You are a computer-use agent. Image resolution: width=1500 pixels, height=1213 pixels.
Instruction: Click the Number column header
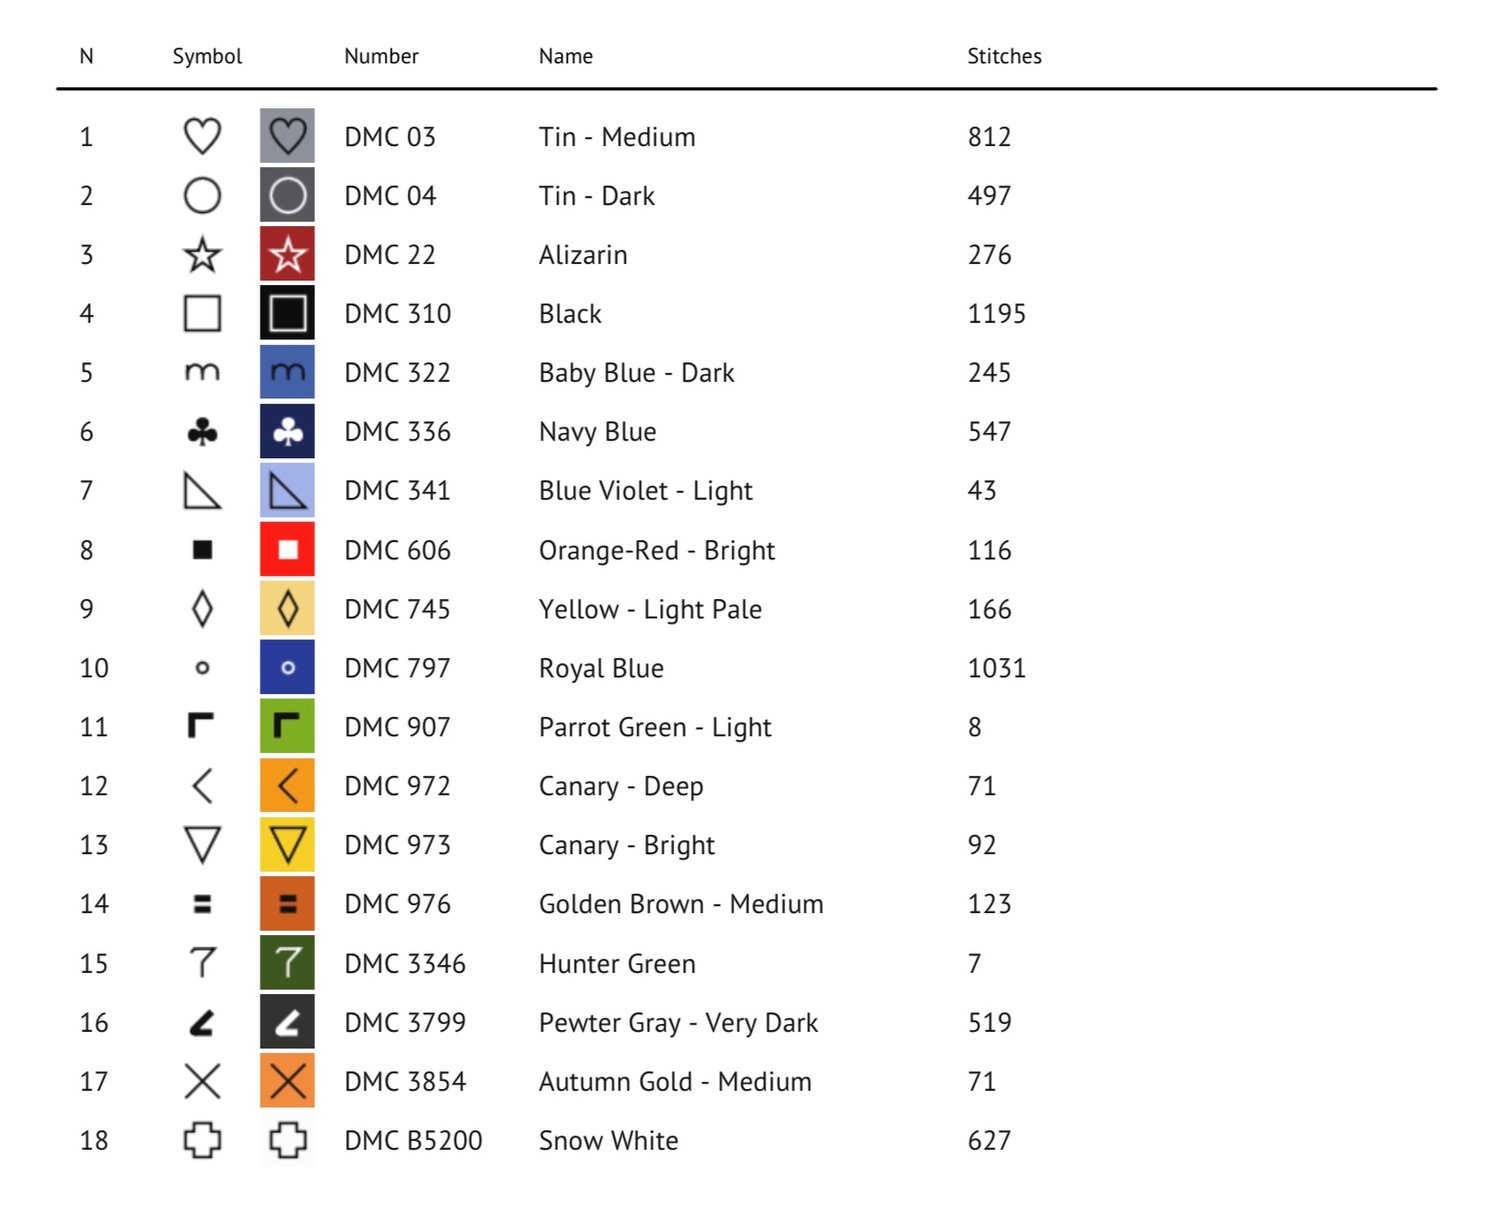point(381,56)
